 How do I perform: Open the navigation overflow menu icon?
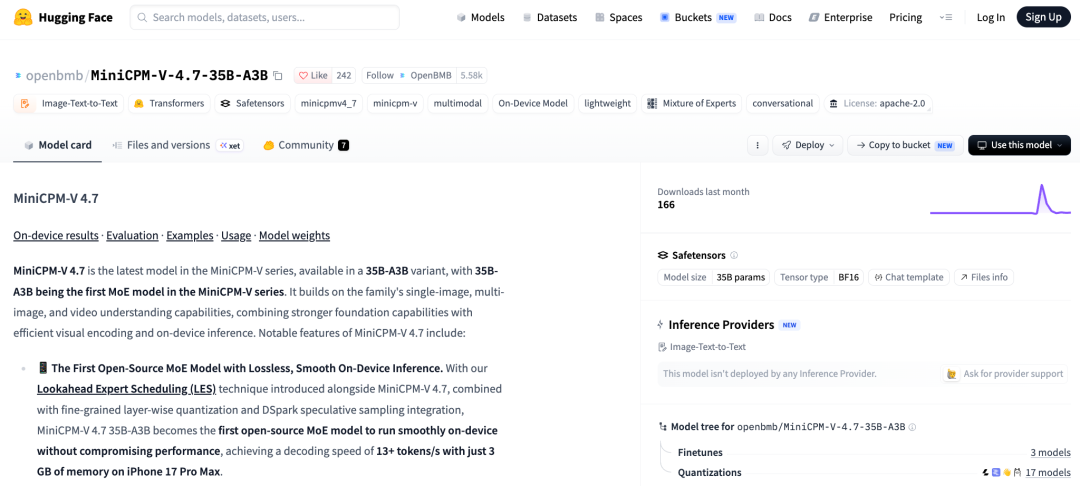pyautogui.click(x=946, y=18)
